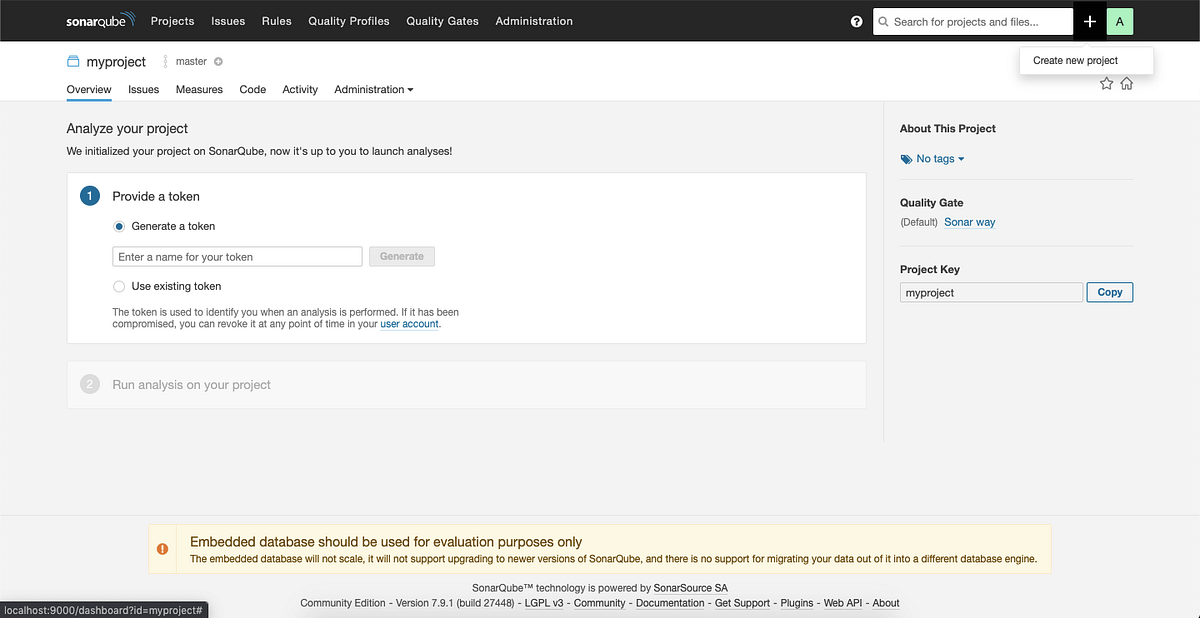Copy the project key with the Copy button
Image resolution: width=1200 pixels, height=618 pixels.
tap(1109, 292)
